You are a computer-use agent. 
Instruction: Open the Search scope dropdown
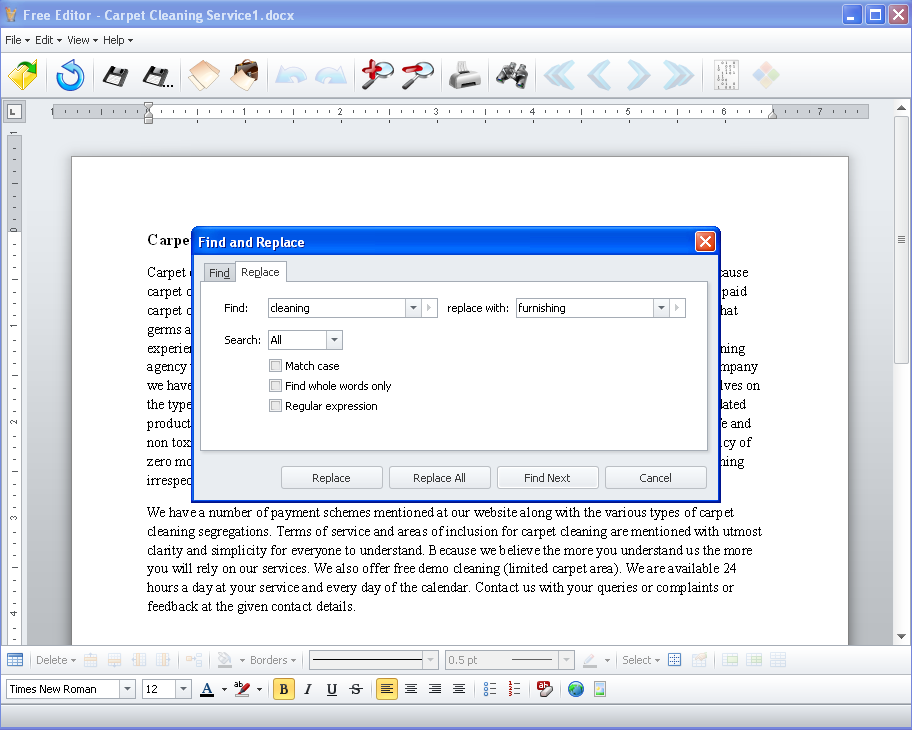(334, 340)
